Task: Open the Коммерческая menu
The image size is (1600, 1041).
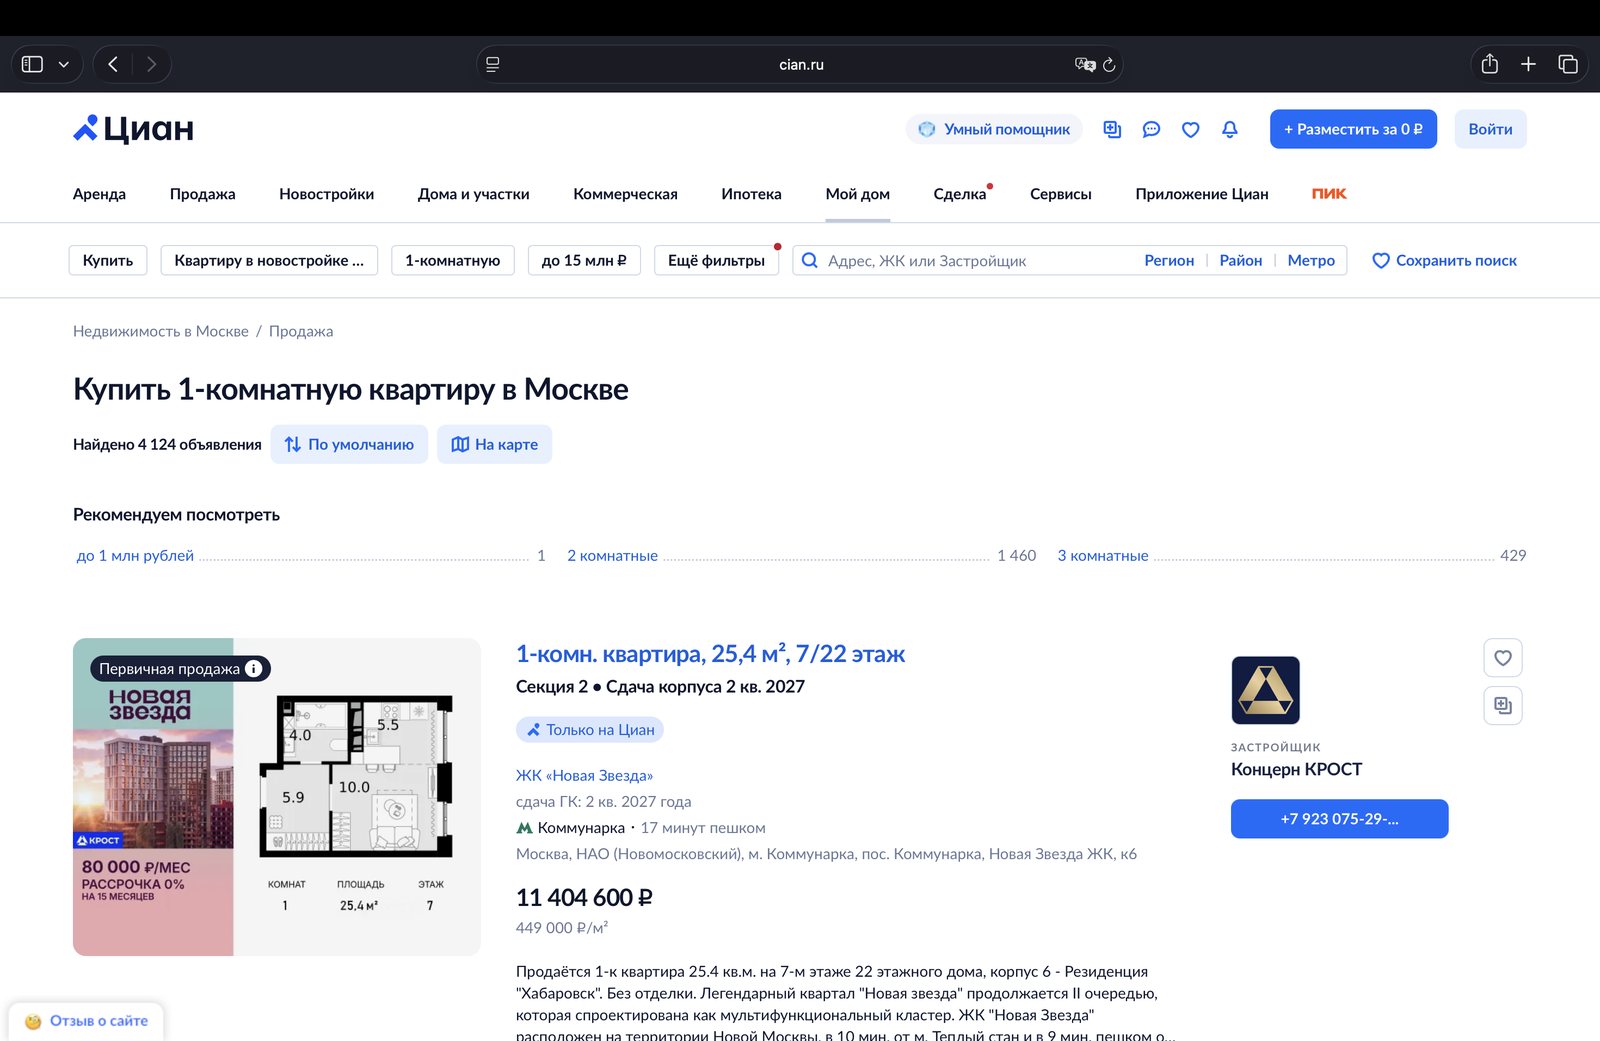Action: pyautogui.click(x=625, y=194)
